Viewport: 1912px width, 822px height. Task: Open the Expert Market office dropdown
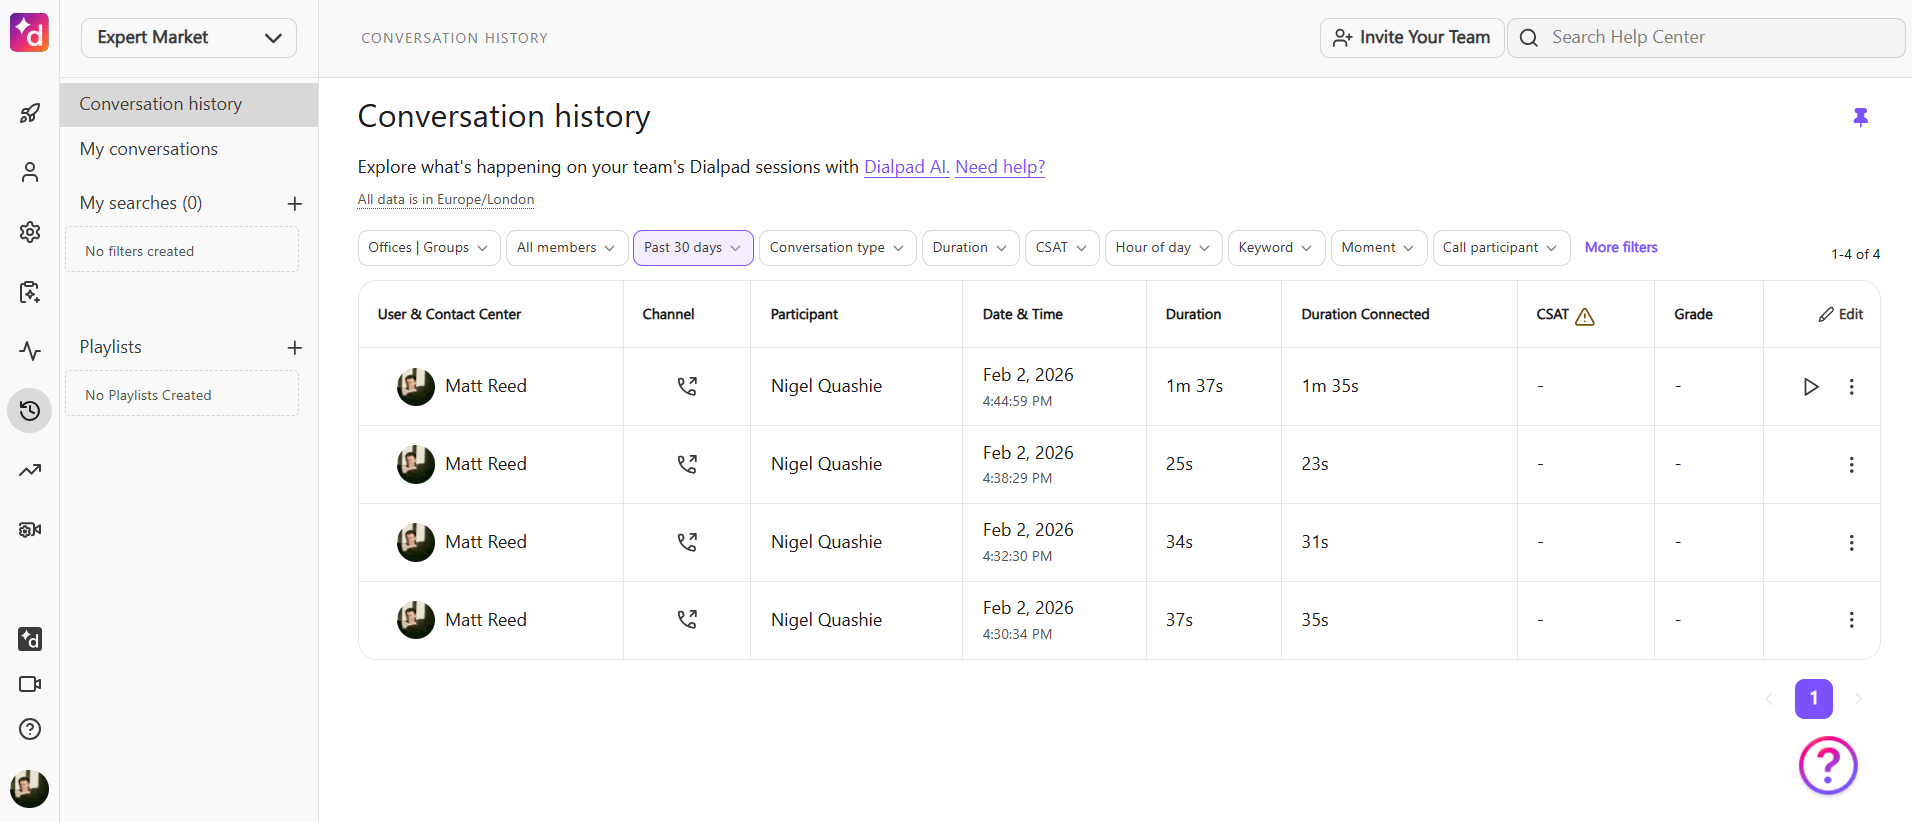189,38
